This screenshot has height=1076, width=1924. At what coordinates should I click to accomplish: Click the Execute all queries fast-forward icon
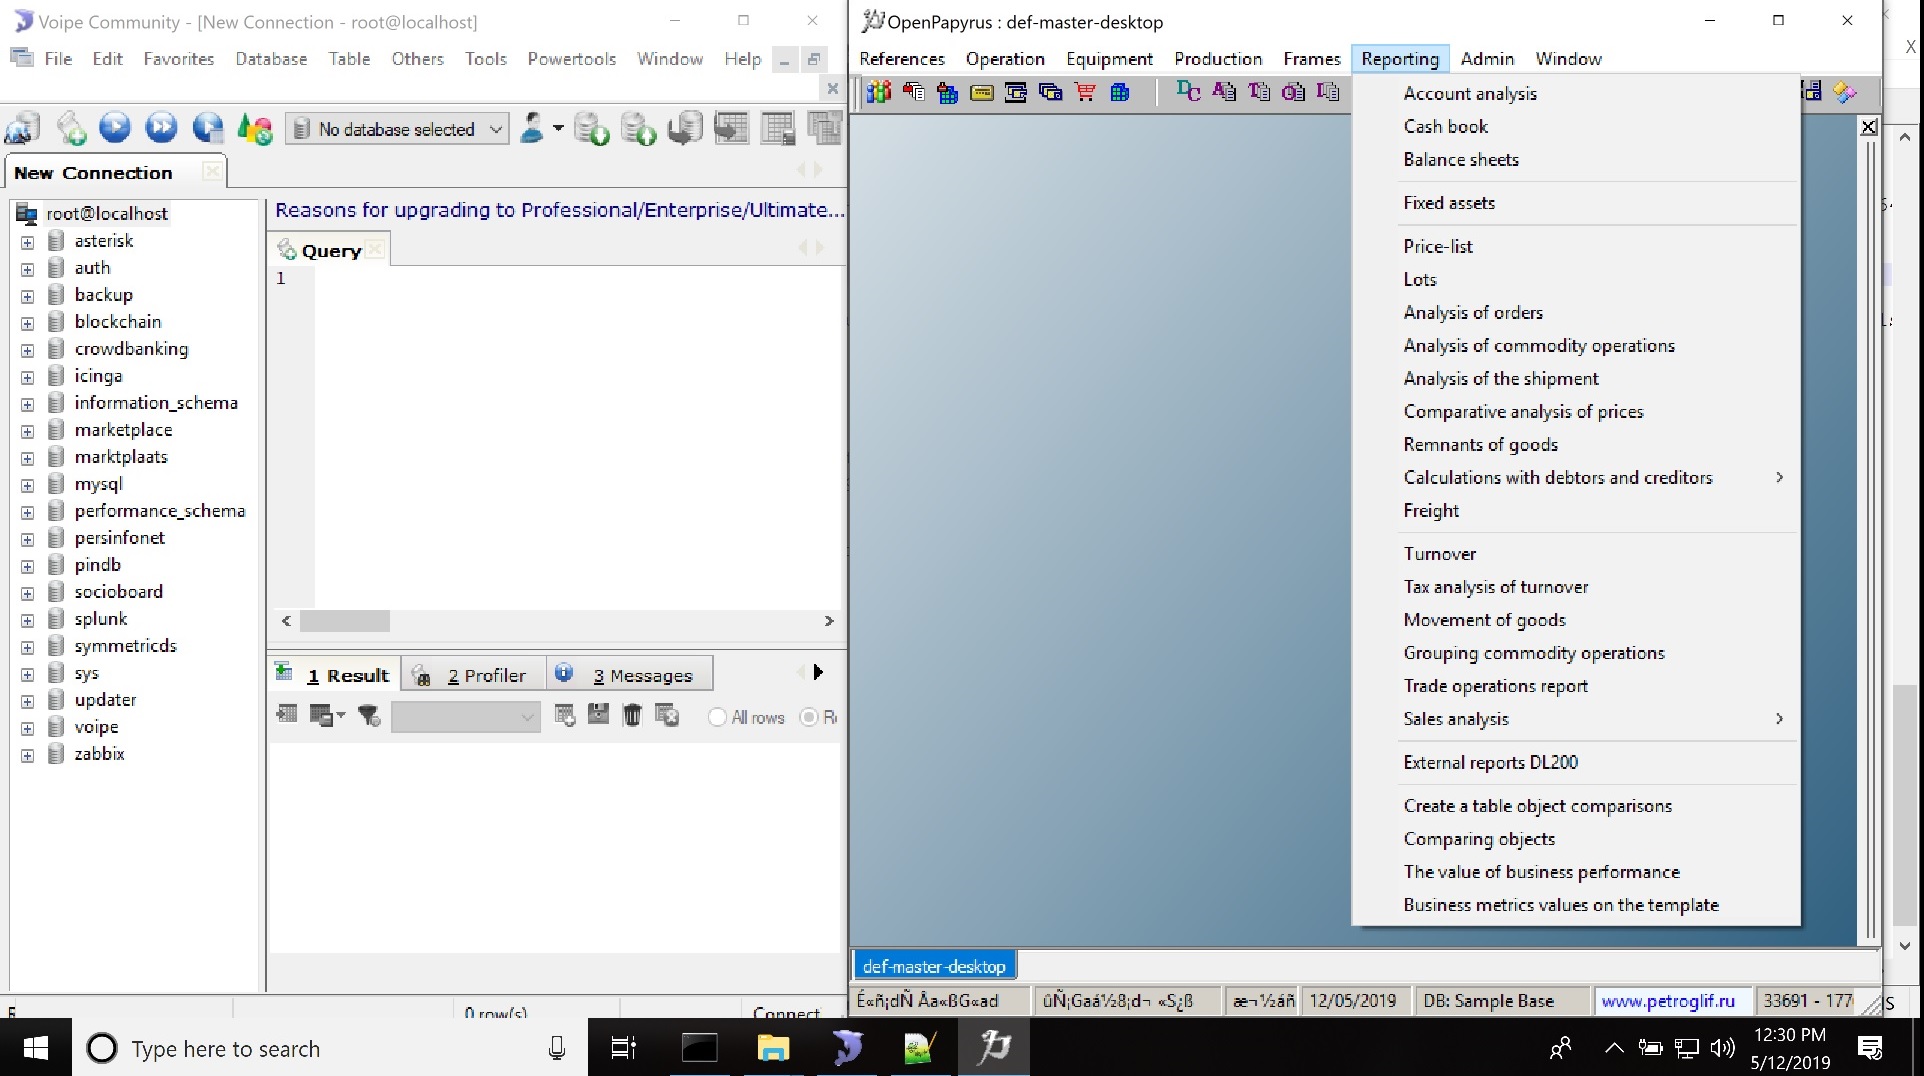click(x=161, y=128)
